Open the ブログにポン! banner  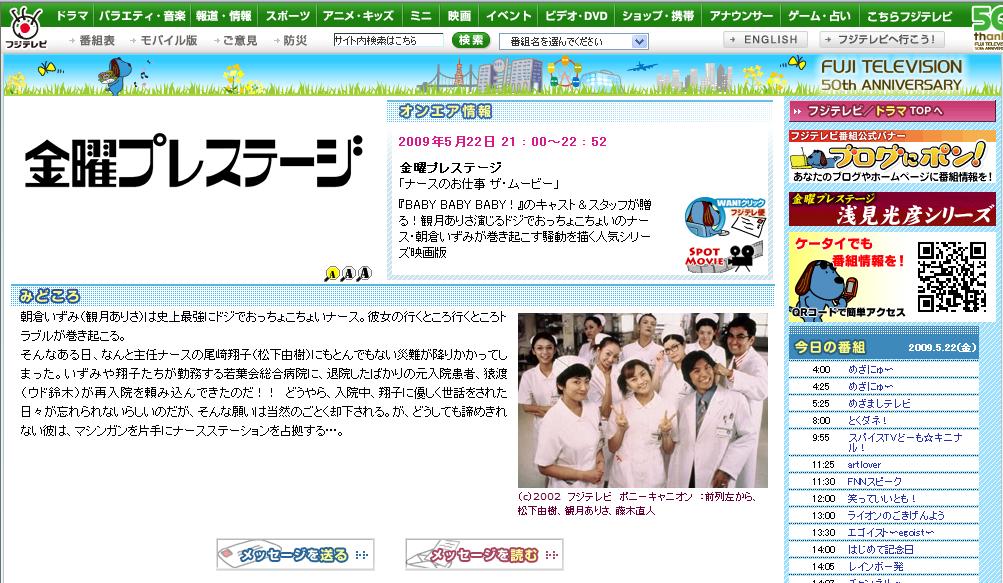[892, 157]
